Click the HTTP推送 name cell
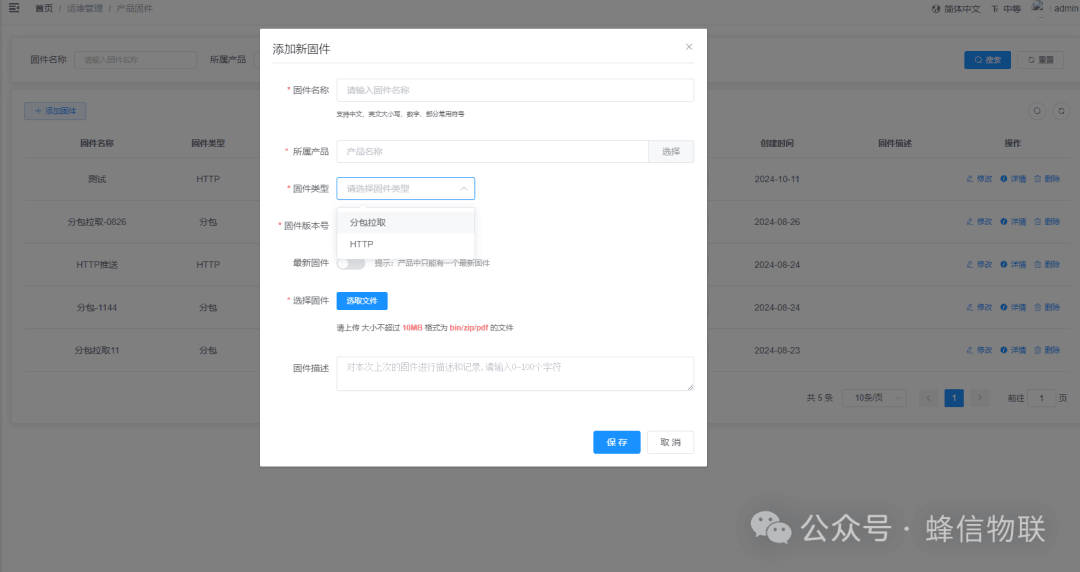The height and width of the screenshot is (572, 1080). pos(97,265)
